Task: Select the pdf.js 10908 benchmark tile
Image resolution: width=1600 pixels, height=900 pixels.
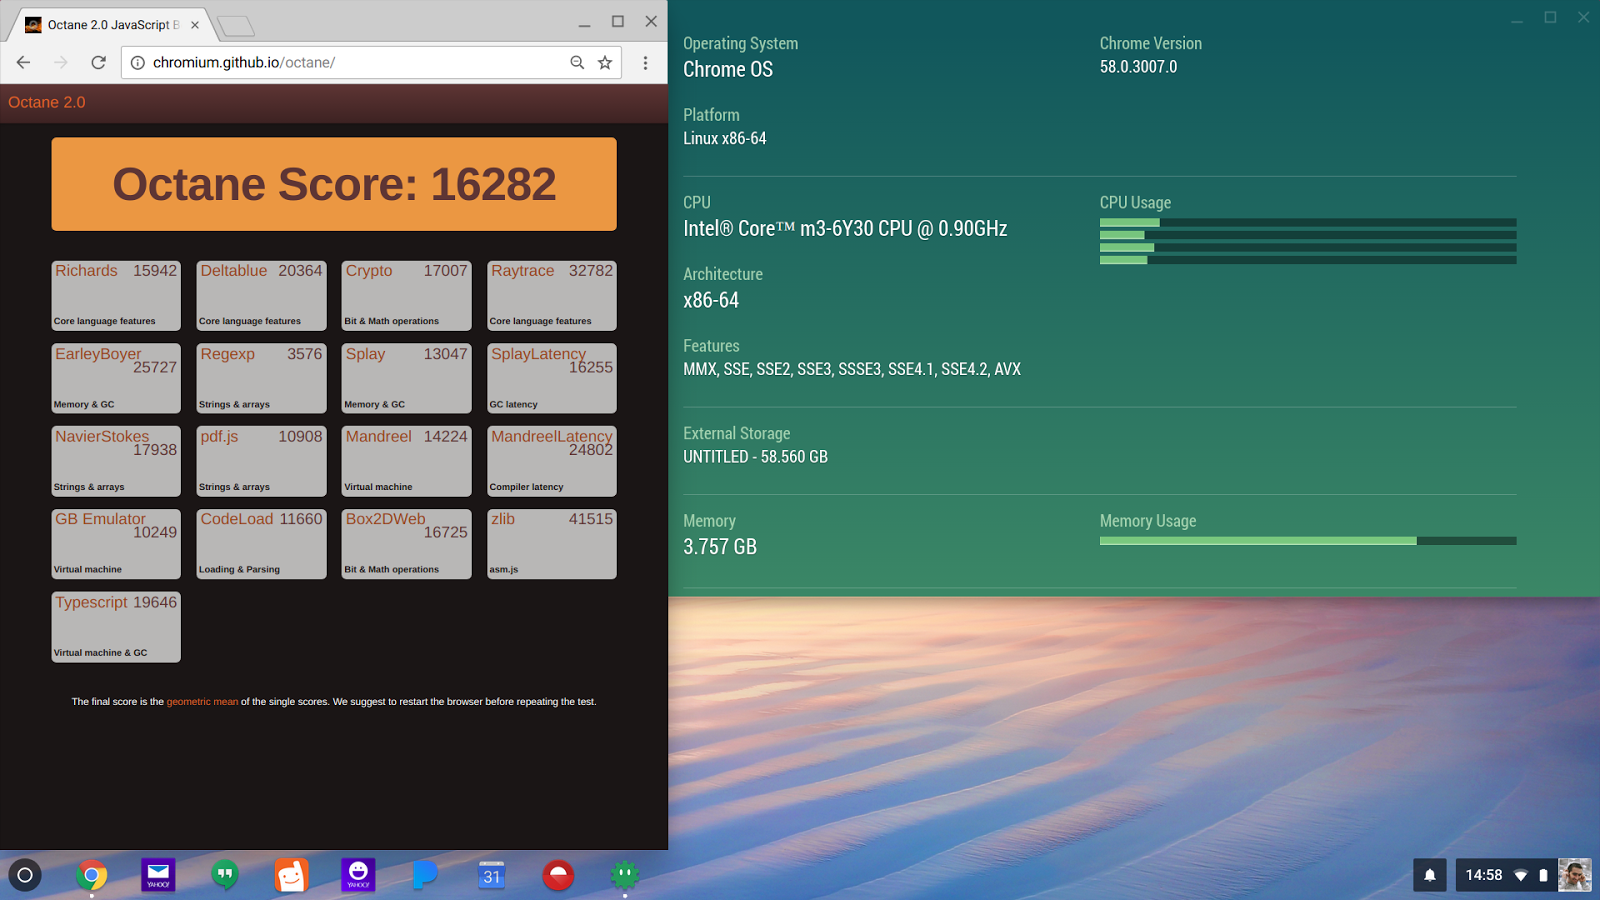Action: click(261, 462)
